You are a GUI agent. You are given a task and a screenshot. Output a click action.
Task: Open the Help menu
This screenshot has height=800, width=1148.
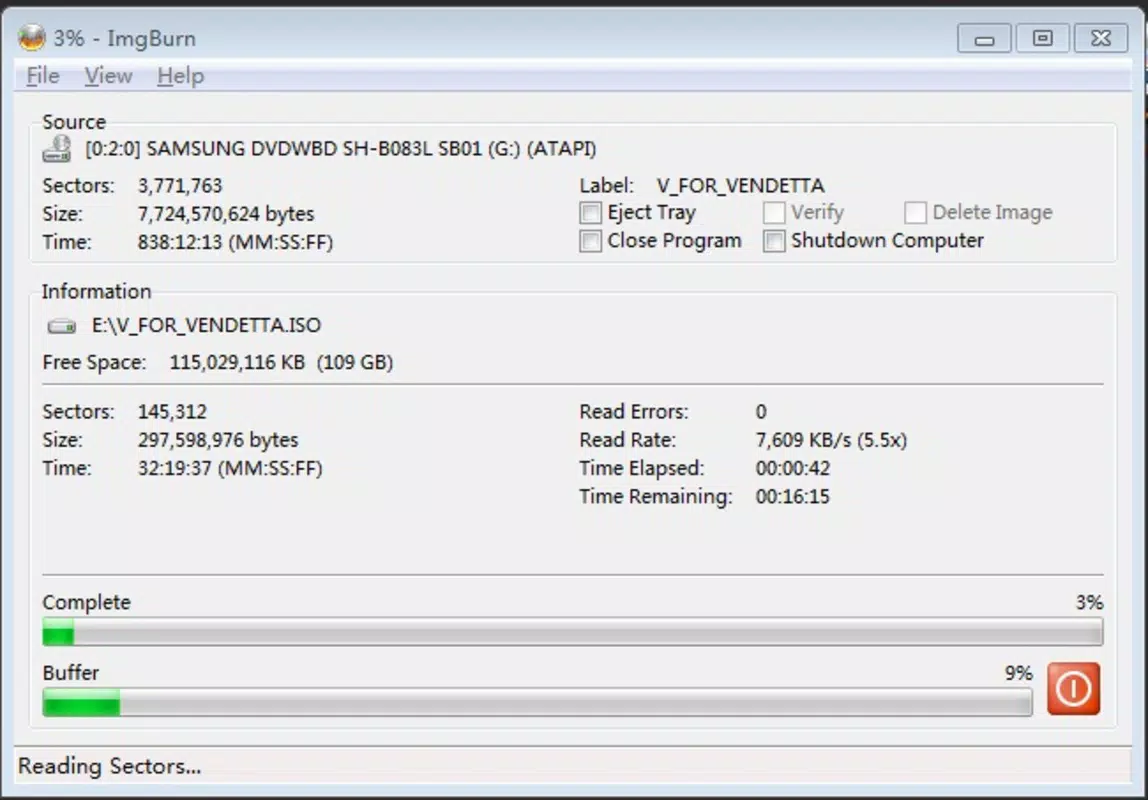click(x=180, y=75)
